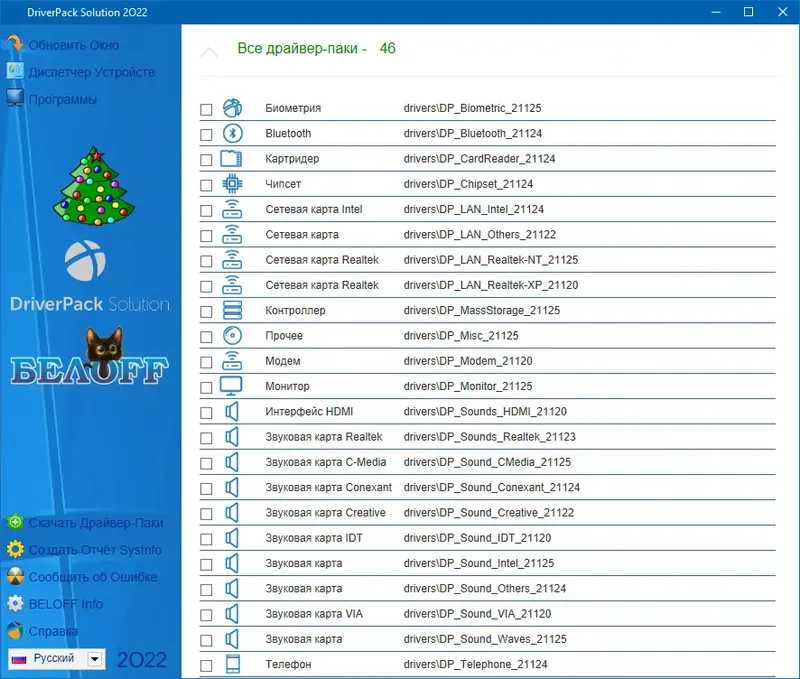The image size is (800, 679).
Task: Select Создать Отчёт SysInfo
Action: (x=95, y=550)
